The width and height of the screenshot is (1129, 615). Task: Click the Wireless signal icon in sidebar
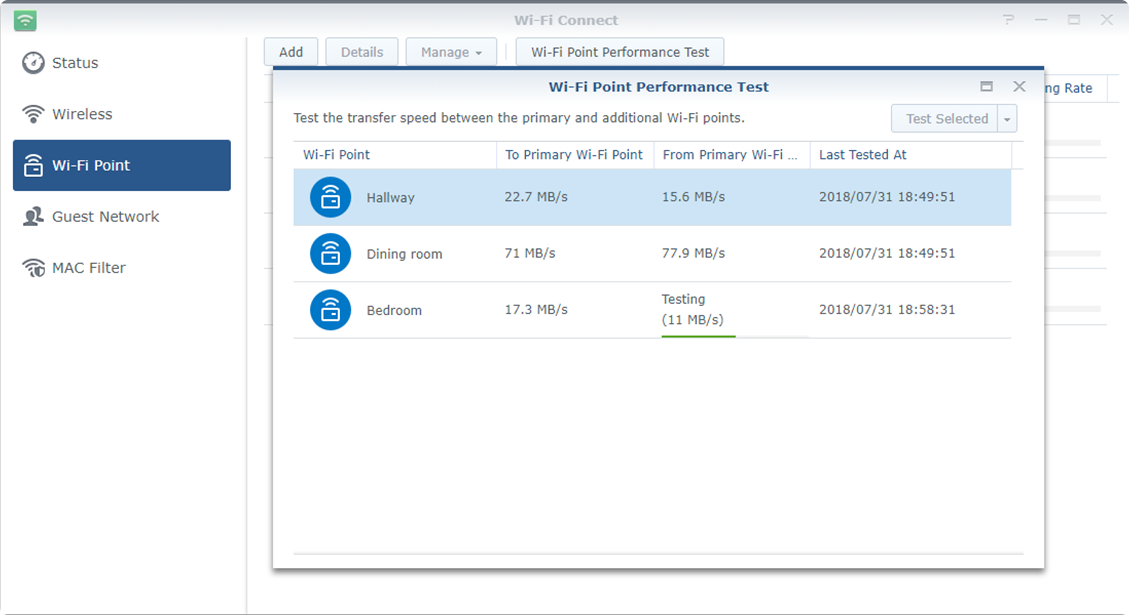[x=34, y=114]
